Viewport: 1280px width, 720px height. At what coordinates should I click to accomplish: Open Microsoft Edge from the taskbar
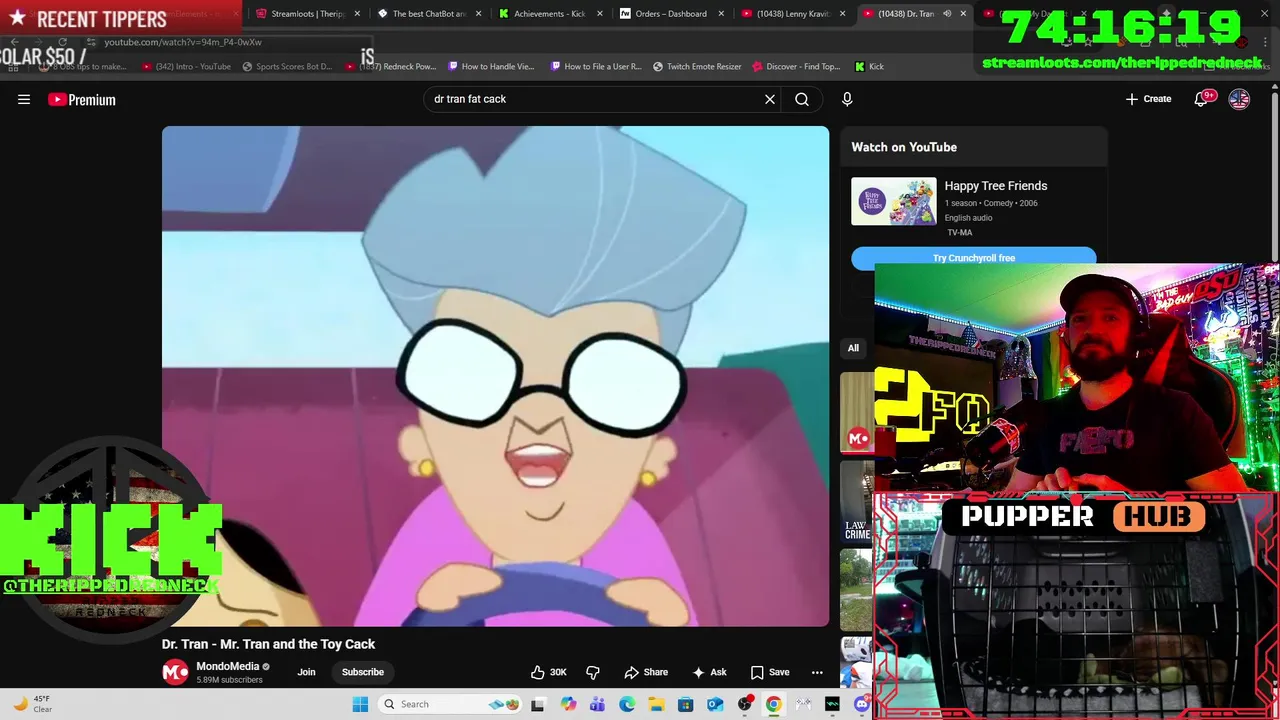(627, 704)
